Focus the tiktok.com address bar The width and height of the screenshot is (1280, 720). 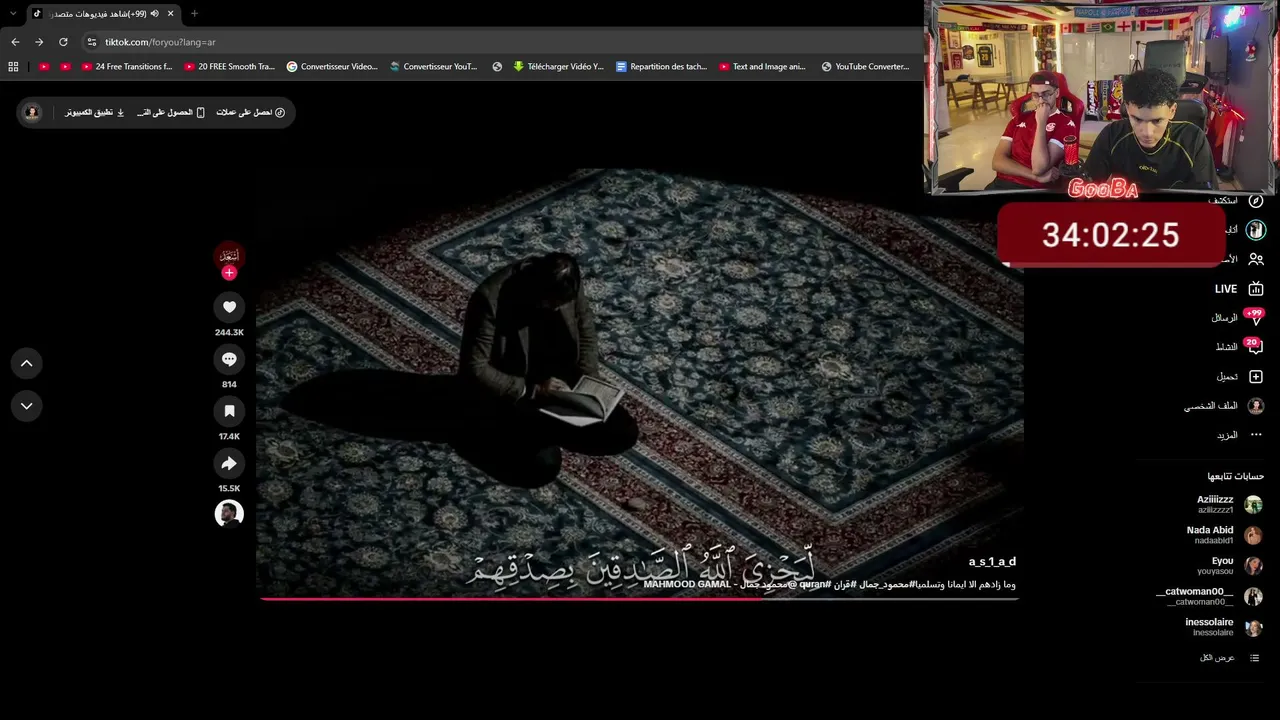tap(500, 42)
